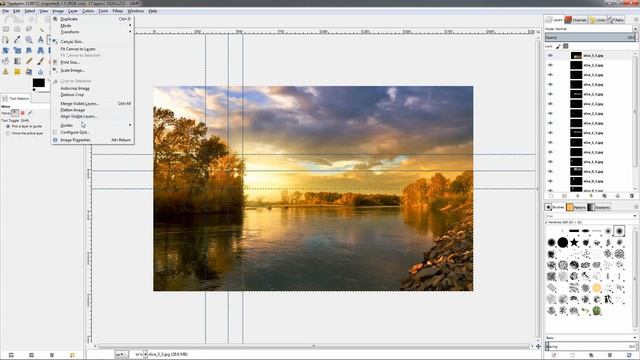The width and height of the screenshot is (640, 360).
Task: Click the delete brush trash icon
Action: [x=610, y=355]
